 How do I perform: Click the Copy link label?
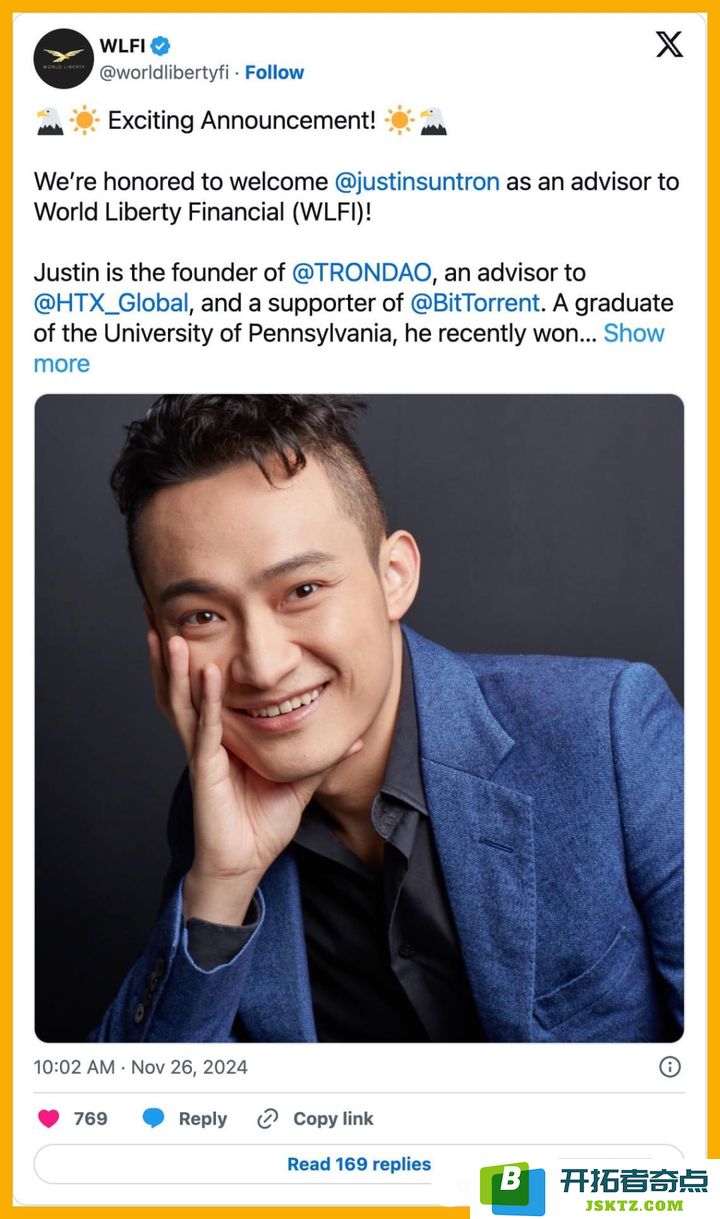333,1119
